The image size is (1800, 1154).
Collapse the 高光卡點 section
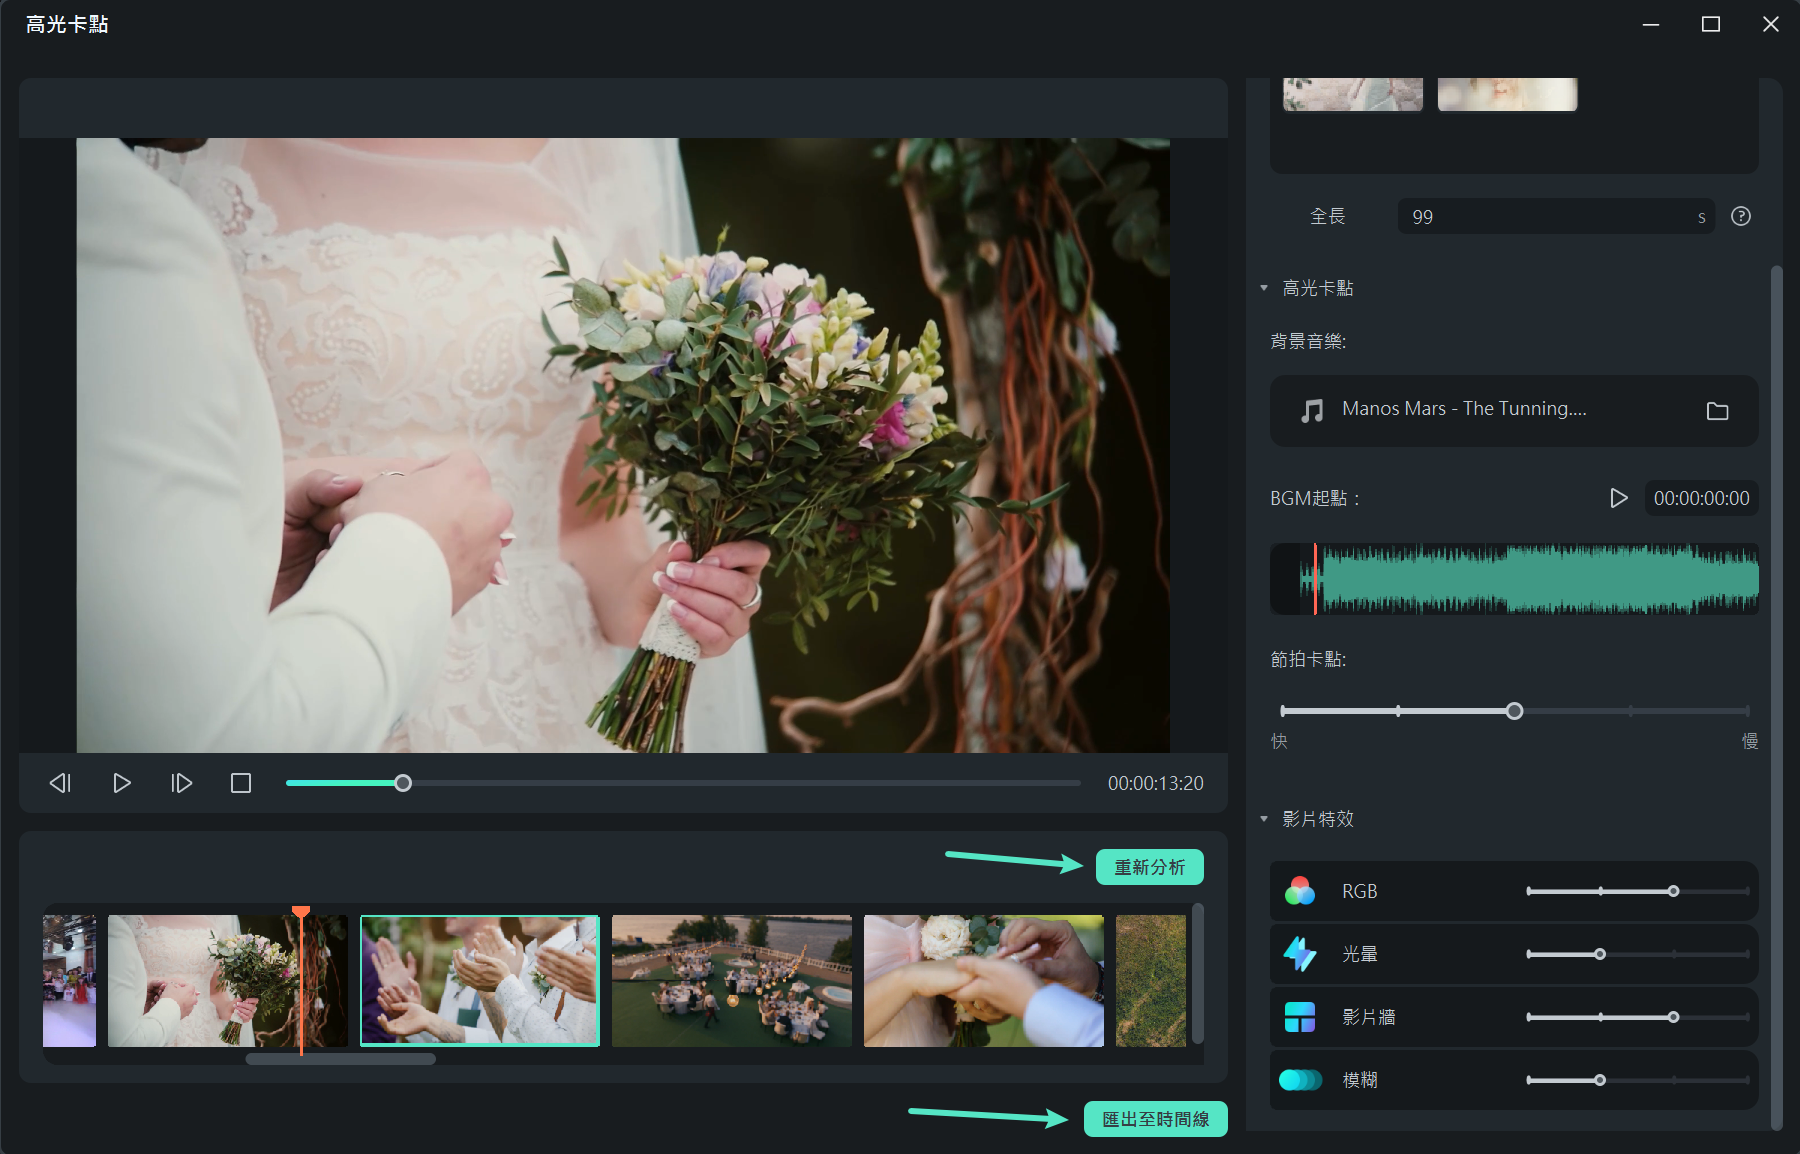click(1264, 288)
